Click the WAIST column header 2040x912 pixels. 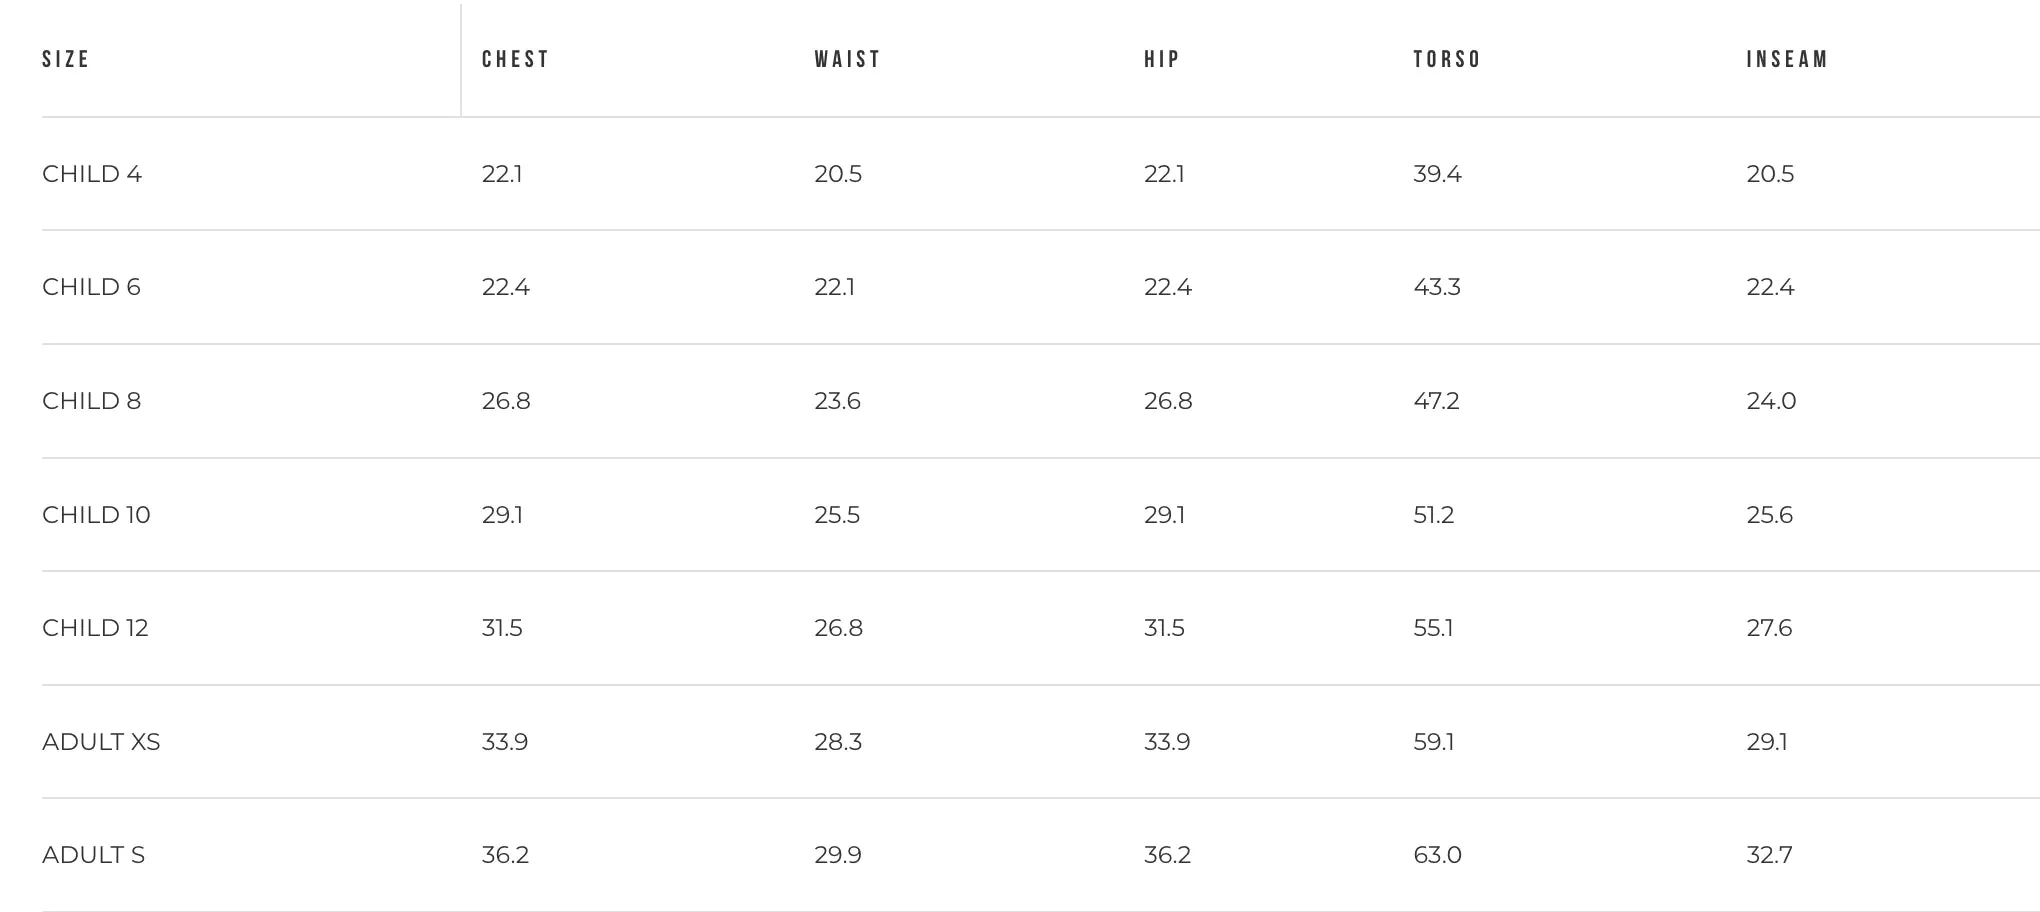point(847,60)
